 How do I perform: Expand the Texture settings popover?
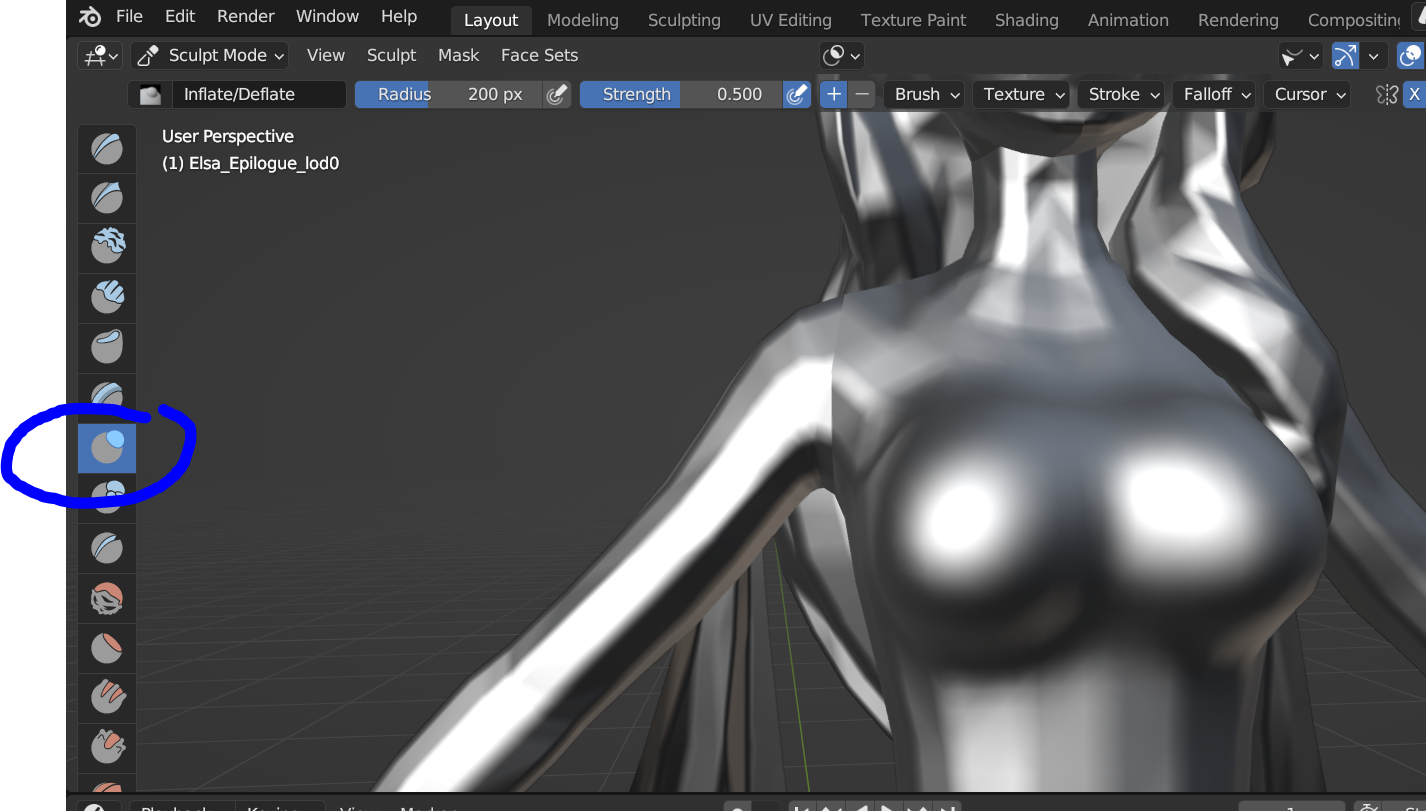click(x=1021, y=94)
